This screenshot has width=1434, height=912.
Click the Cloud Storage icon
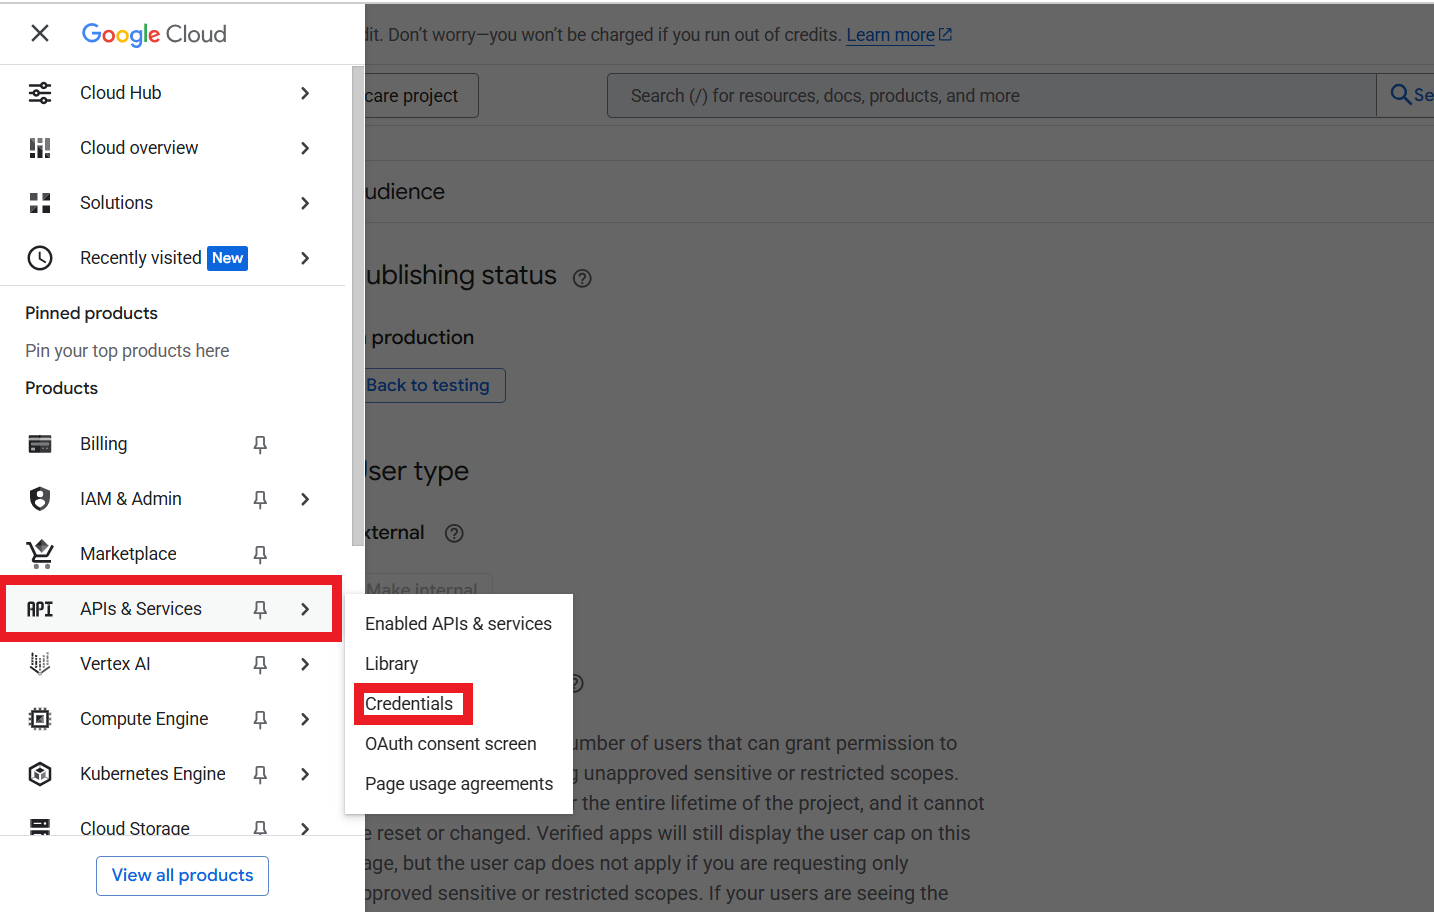(x=40, y=827)
